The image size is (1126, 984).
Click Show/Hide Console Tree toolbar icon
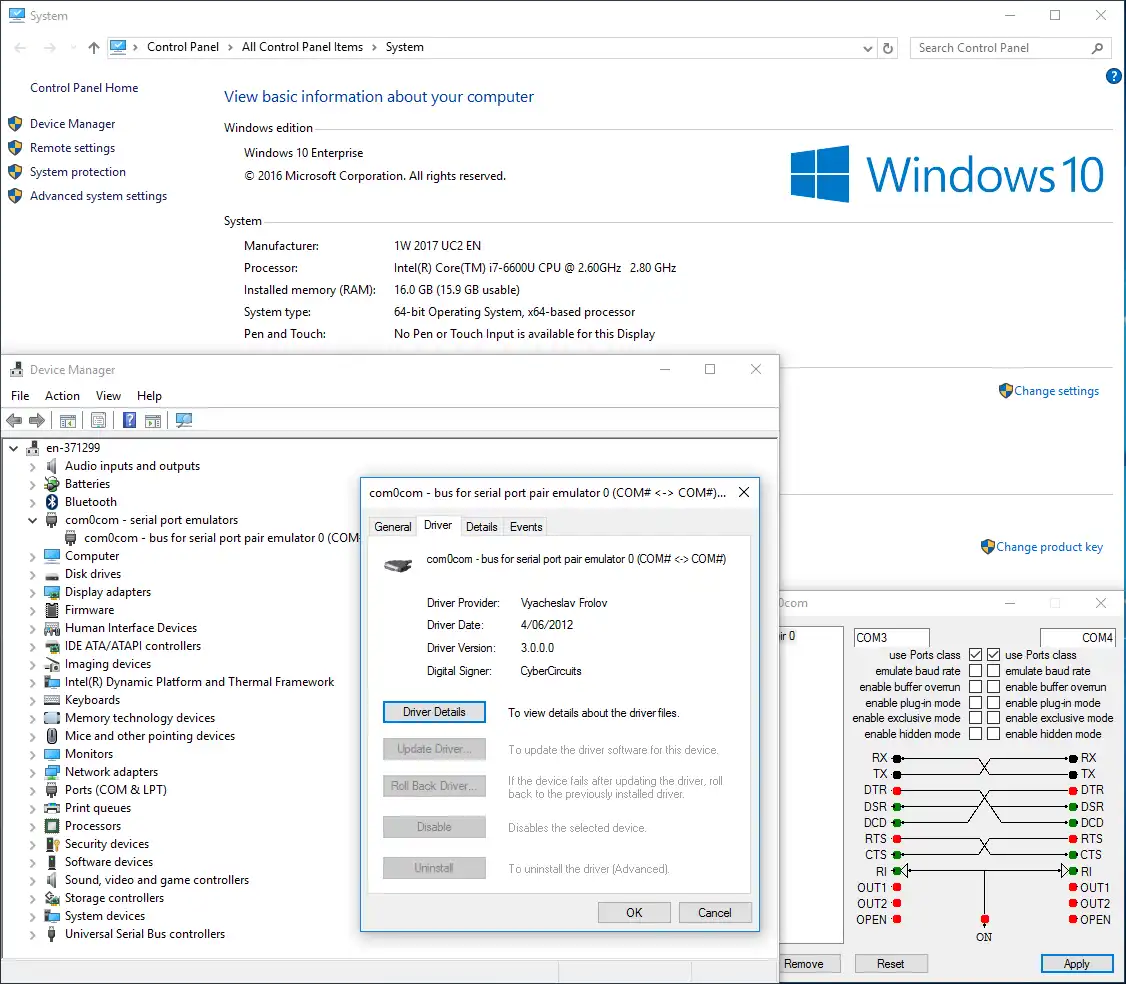click(68, 421)
